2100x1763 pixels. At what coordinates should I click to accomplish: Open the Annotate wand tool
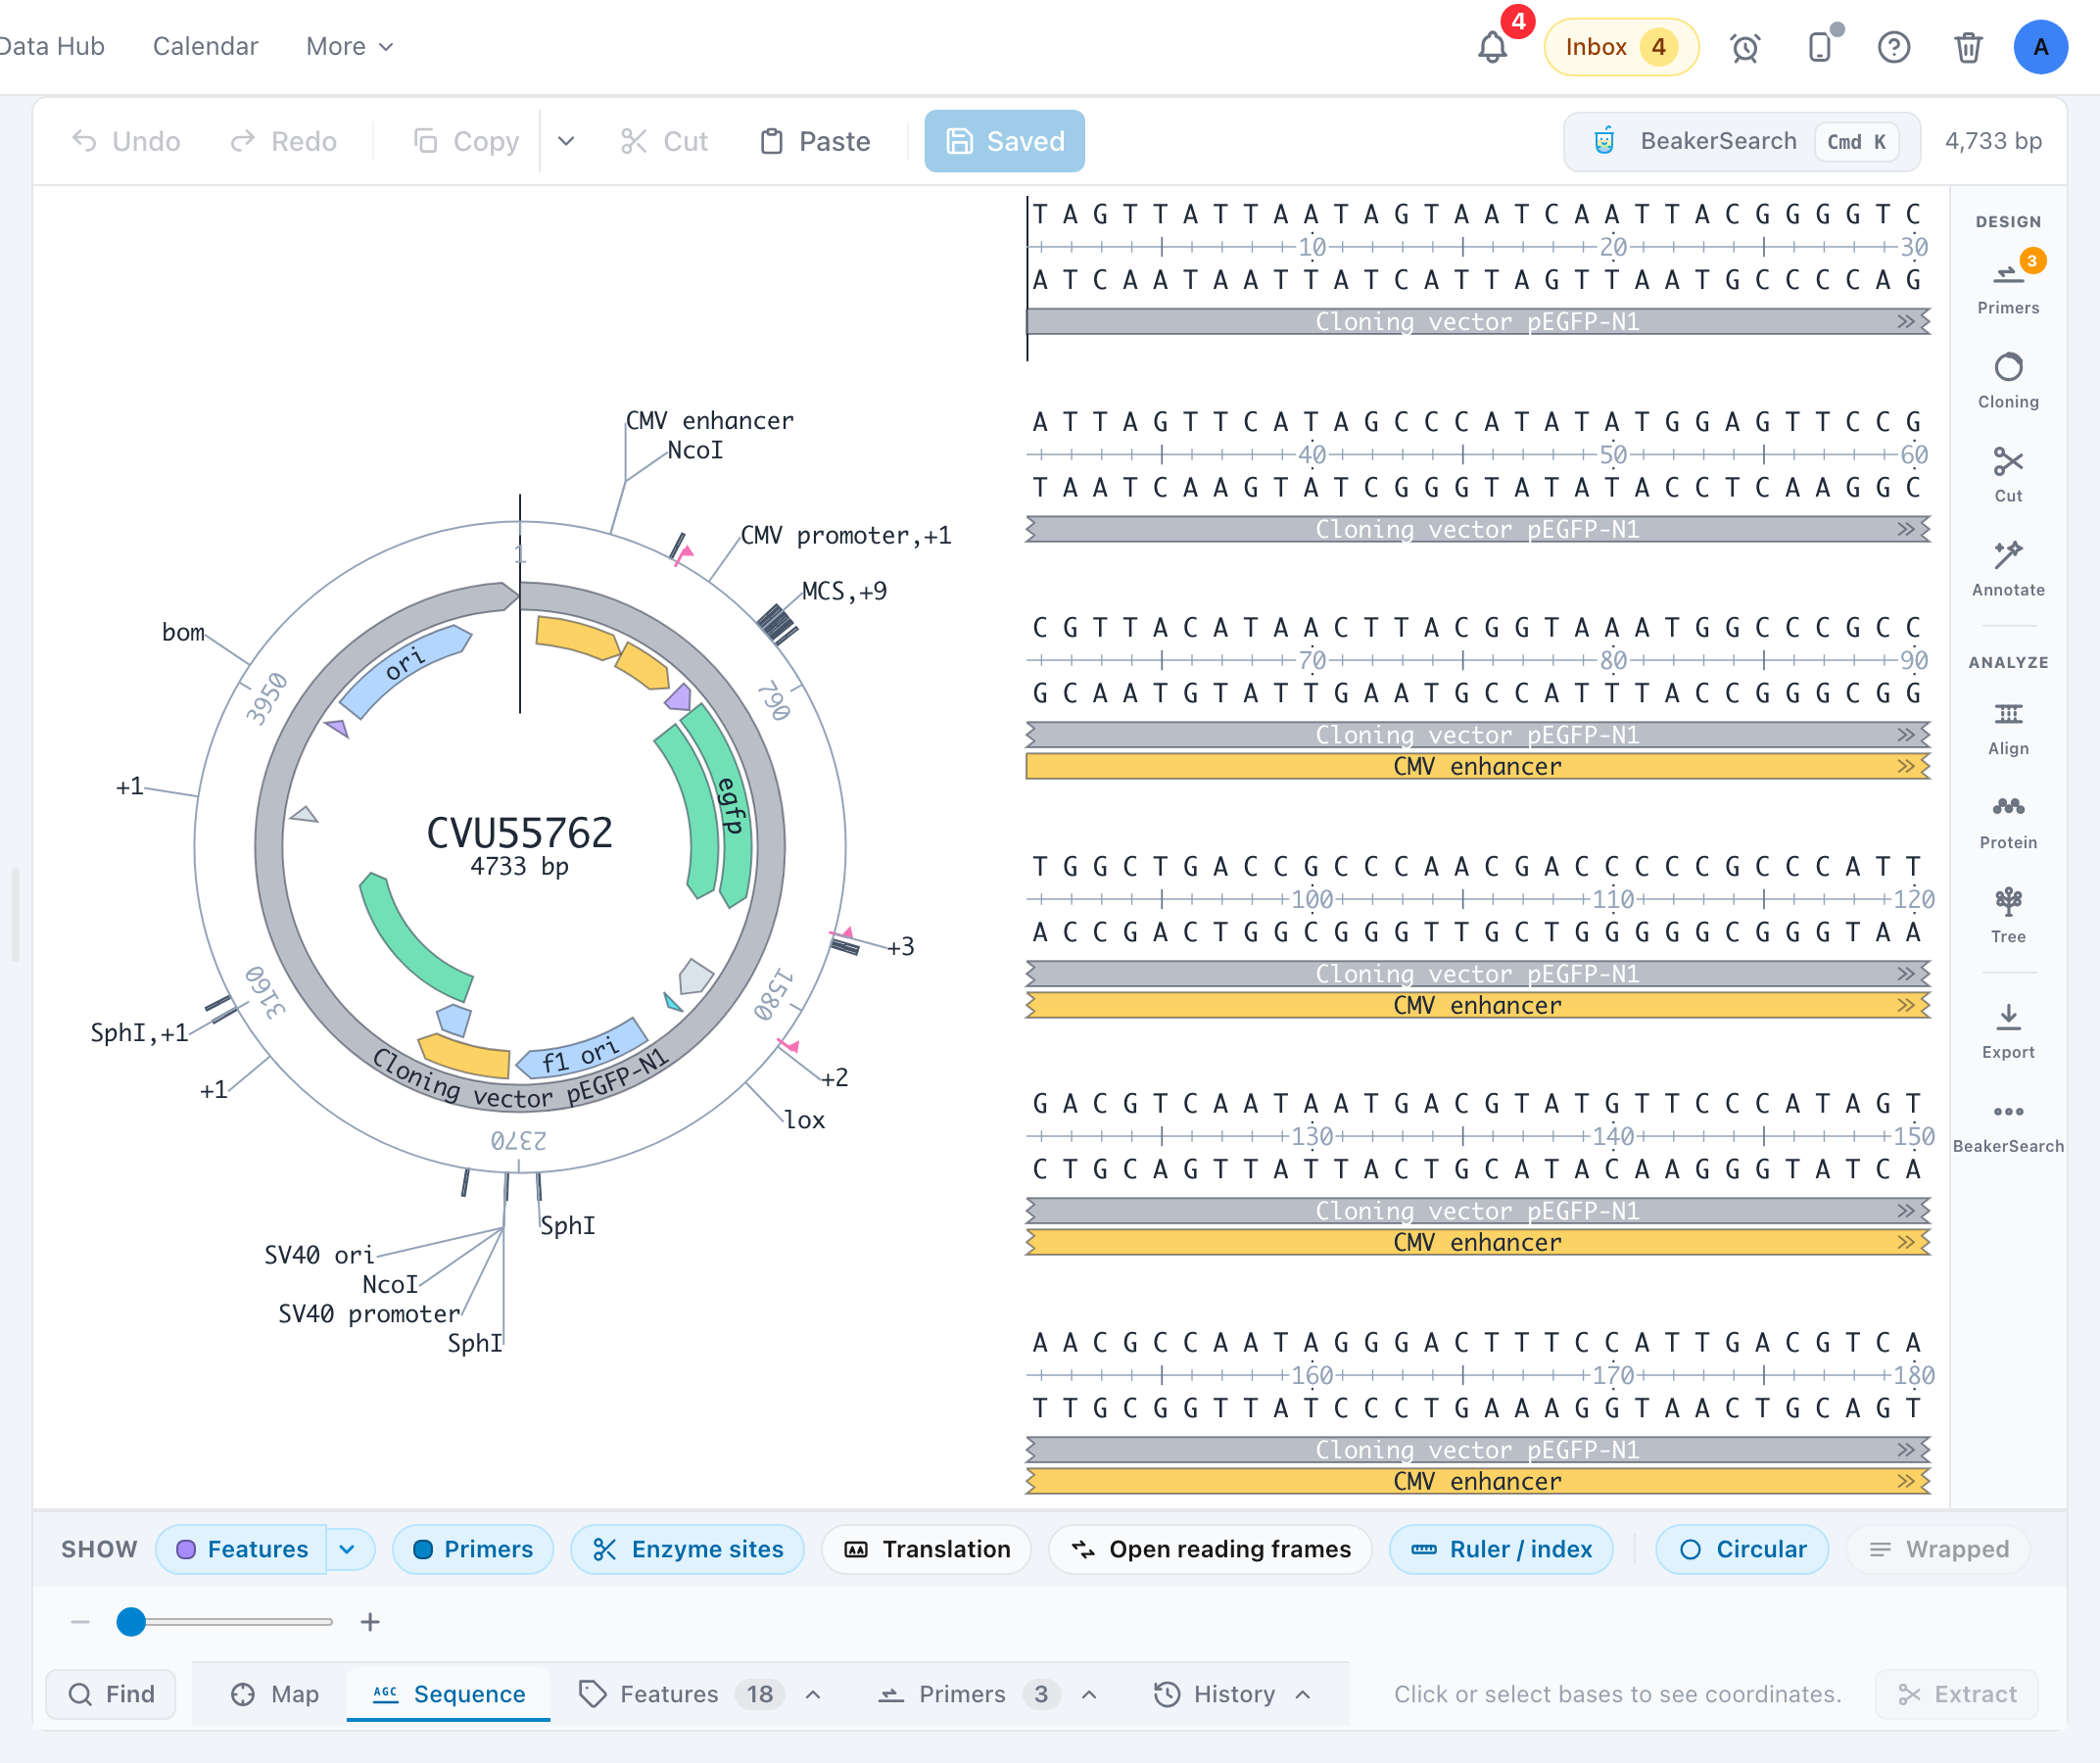click(x=2008, y=568)
